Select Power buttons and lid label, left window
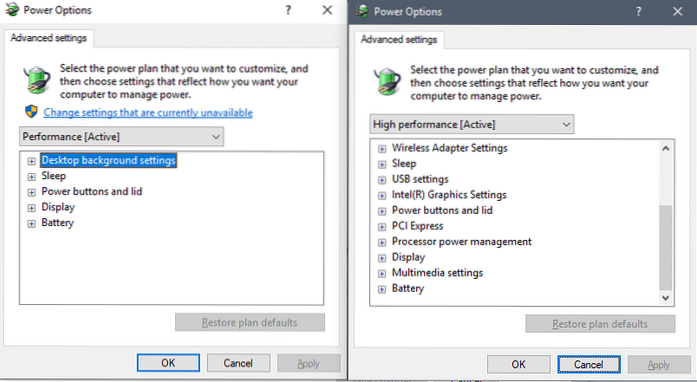 pyautogui.click(x=92, y=191)
